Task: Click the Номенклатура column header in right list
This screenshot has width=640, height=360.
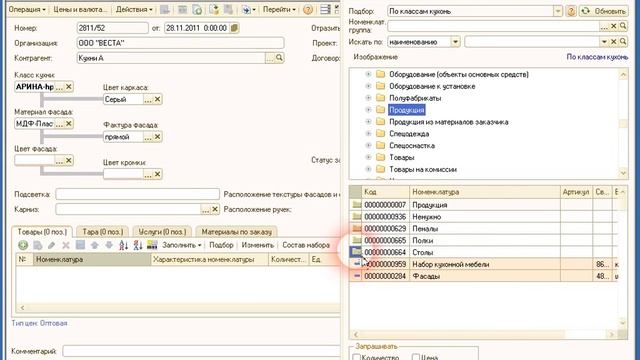Action: [484, 191]
